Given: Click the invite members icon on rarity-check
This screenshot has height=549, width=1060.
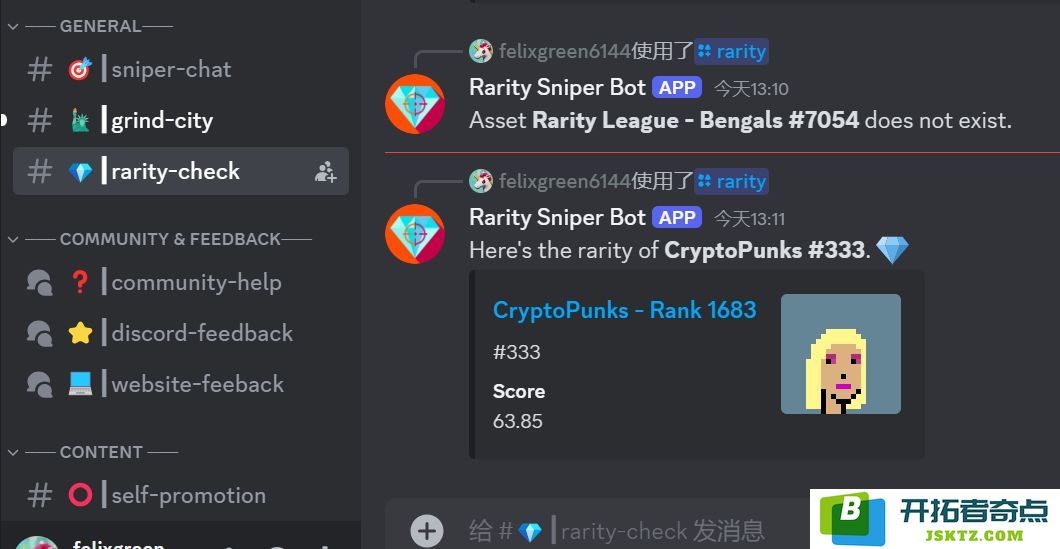Looking at the screenshot, I should (325, 172).
